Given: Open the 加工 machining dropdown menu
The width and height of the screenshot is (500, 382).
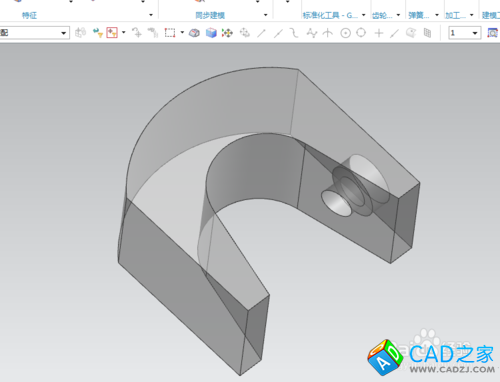Looking at the screenshot, I should (471, 15).
